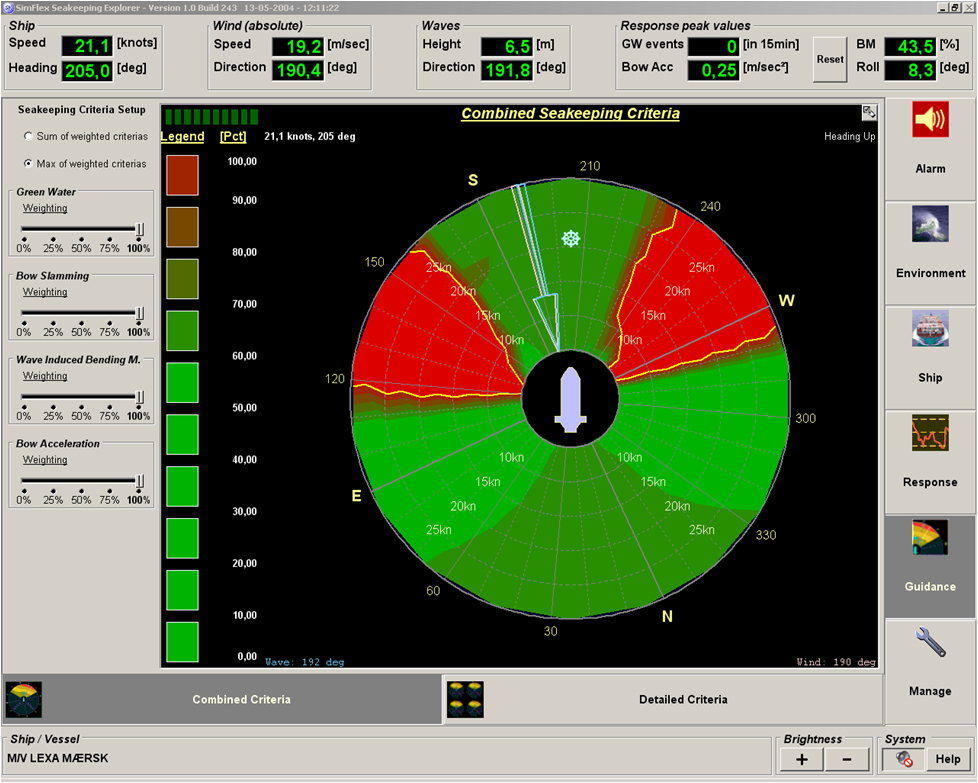
Task: Click the Green Water weighting slider handle
Action: coord(140,230)
